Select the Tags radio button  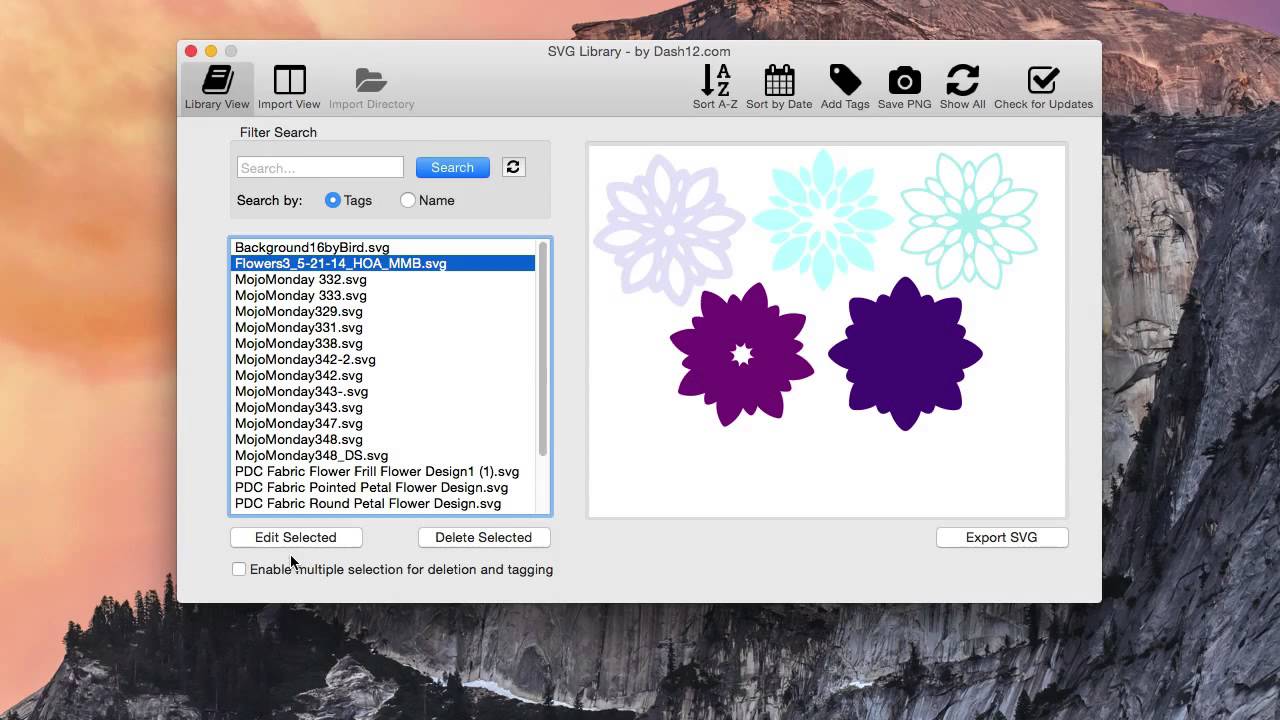[x=333, y=200]
